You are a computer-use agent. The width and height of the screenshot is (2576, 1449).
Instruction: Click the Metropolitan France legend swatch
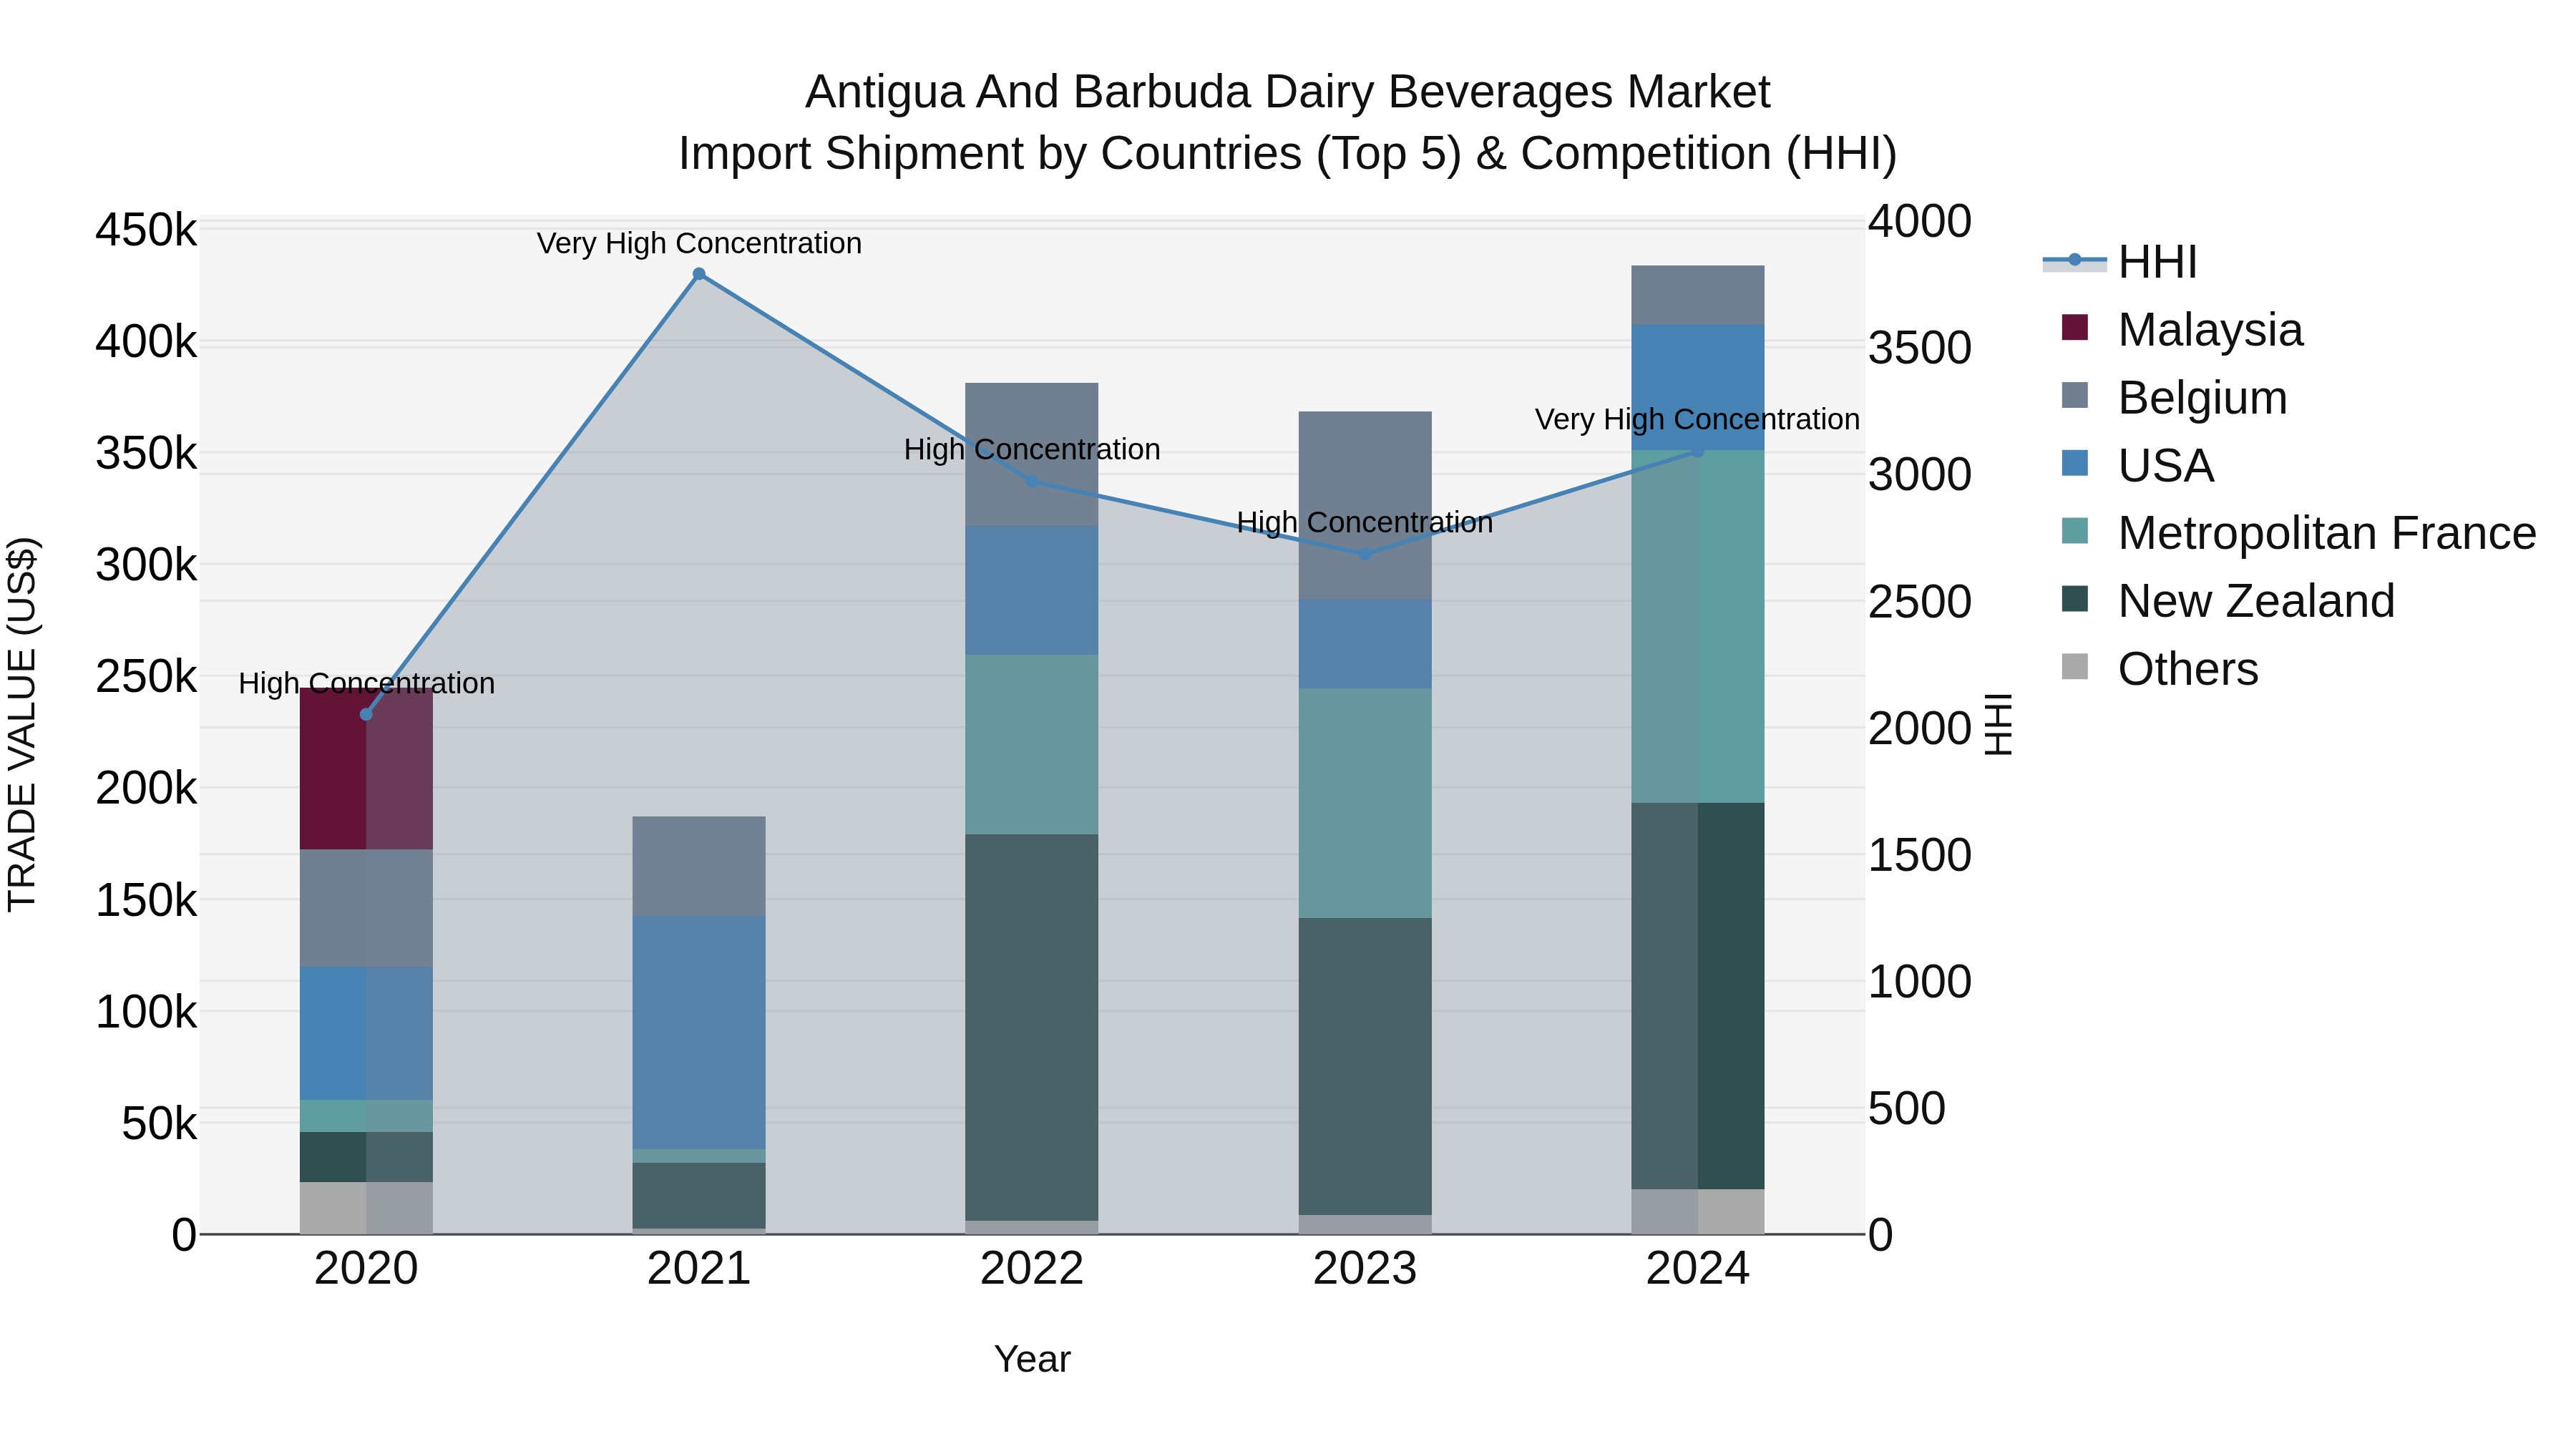(x=2075, y=531)
